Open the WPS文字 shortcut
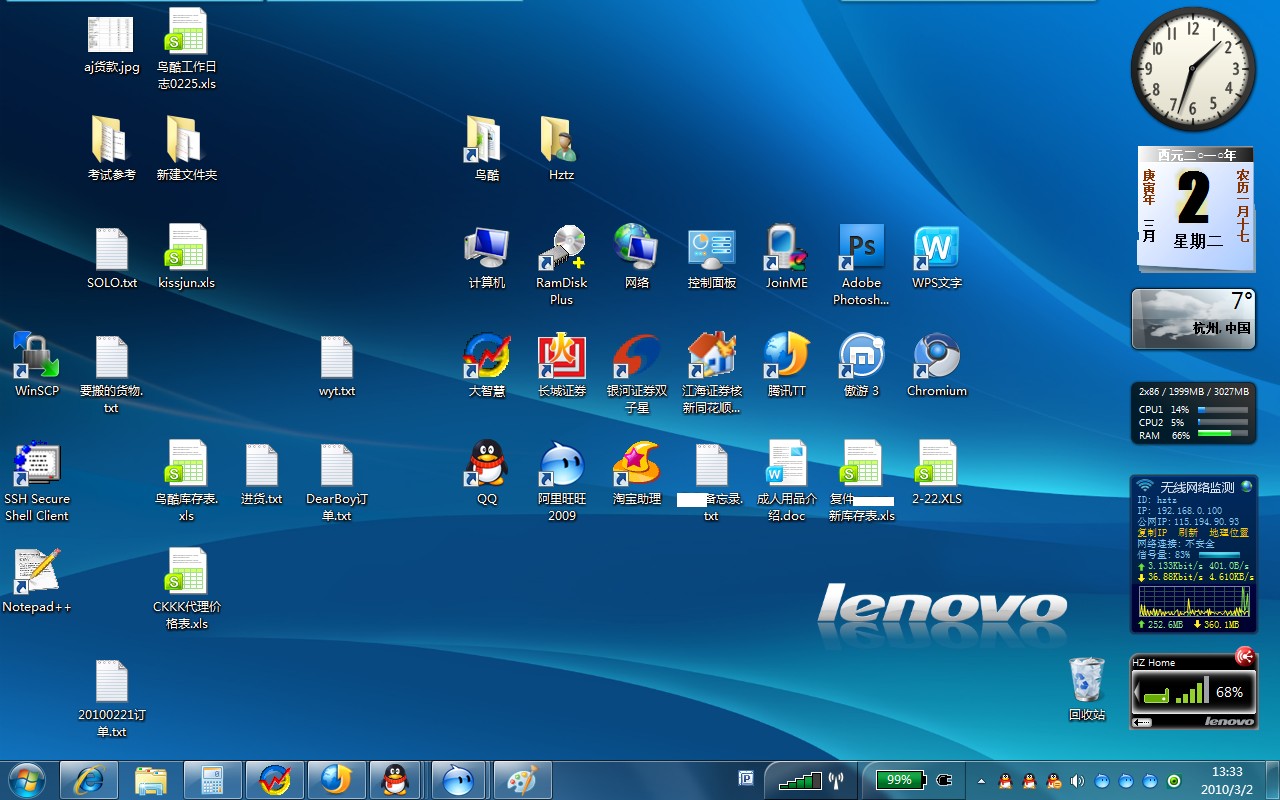 click(x=937, y=248)
